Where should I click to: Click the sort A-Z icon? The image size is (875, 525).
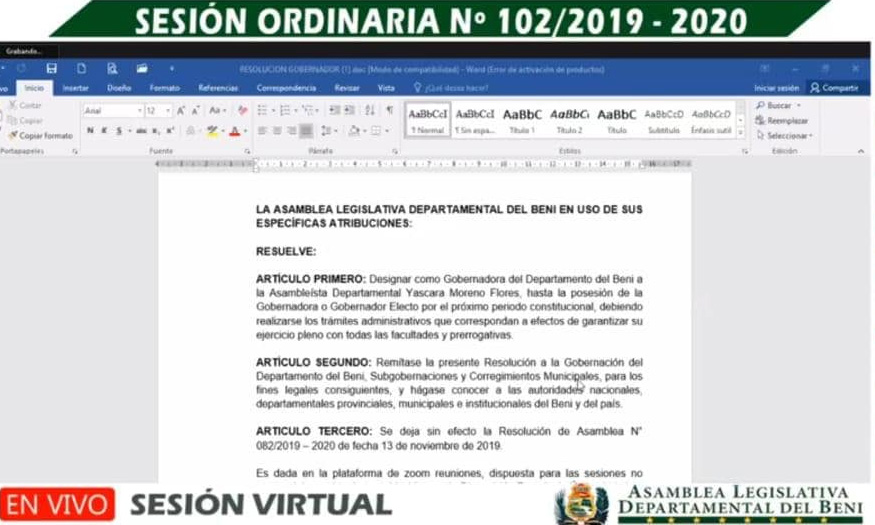[x=368, y=110]
